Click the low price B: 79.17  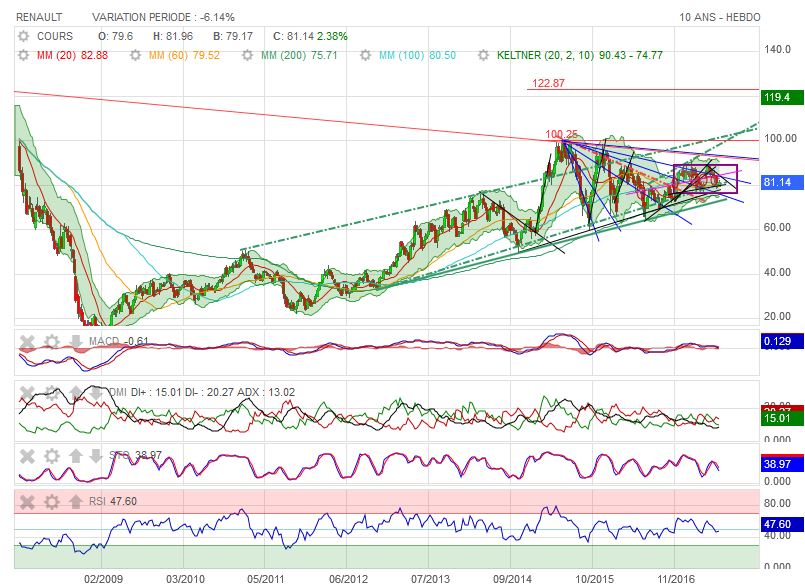(x=233, y=36)
